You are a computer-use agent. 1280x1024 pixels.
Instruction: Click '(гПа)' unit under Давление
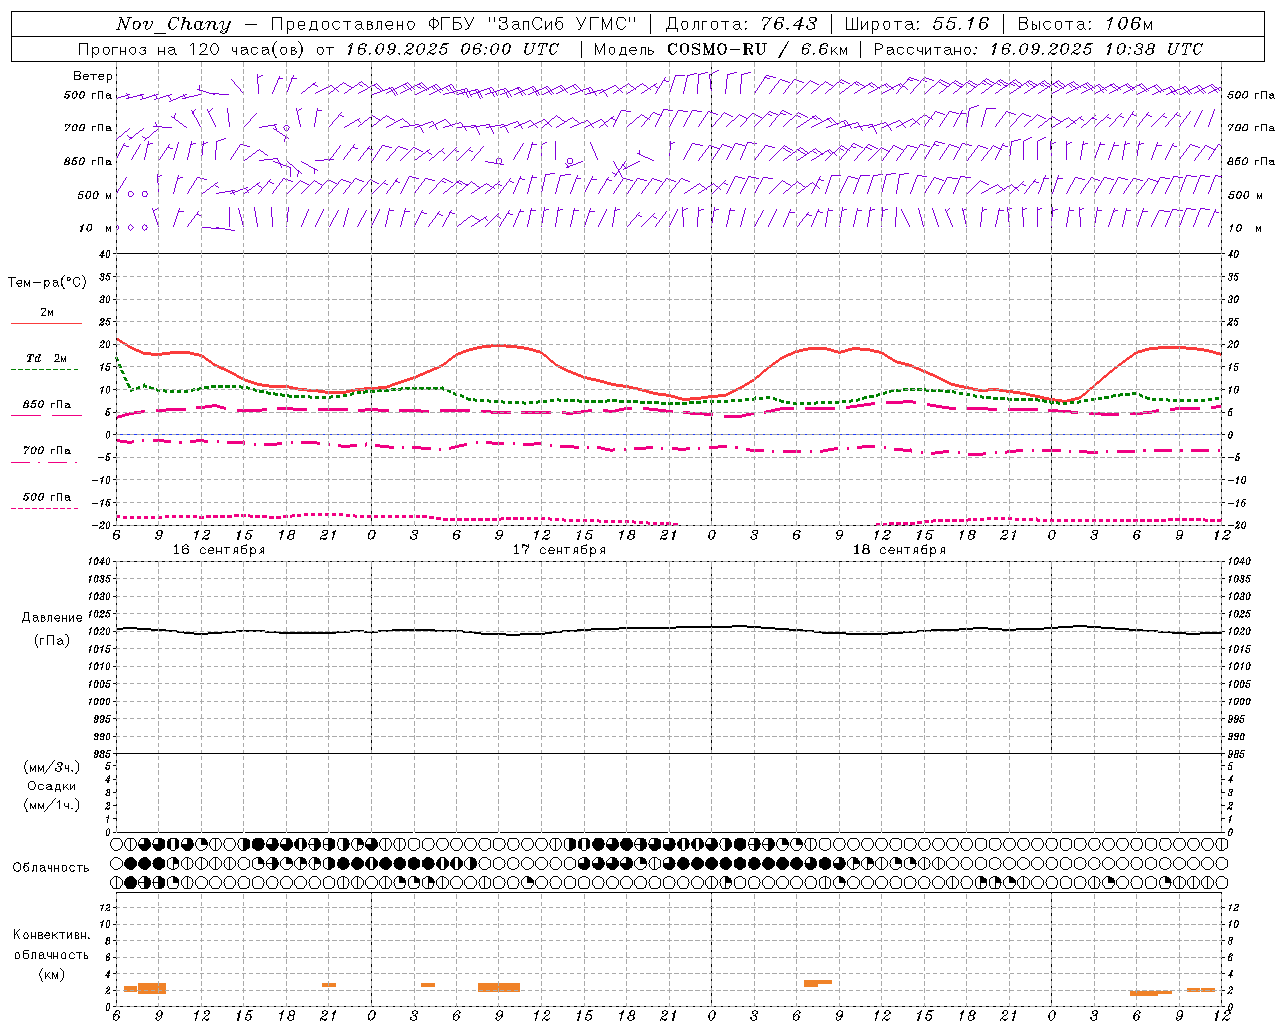pyautogui.click(x=52, y=640)
